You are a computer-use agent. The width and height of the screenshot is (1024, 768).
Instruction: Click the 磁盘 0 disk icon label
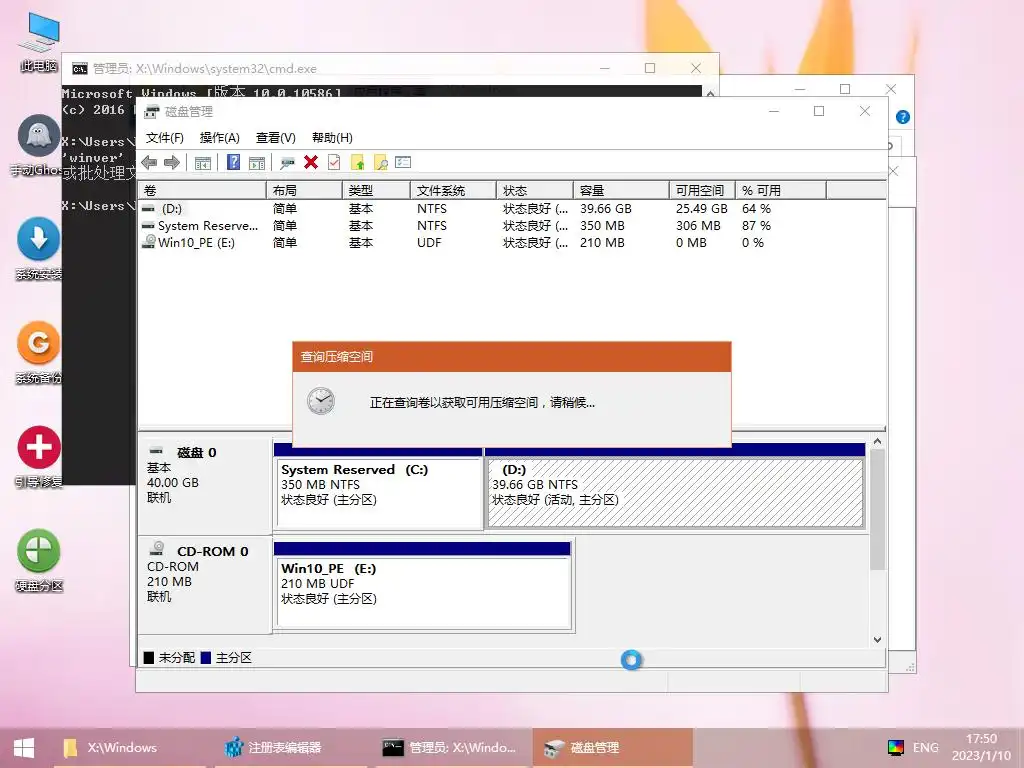[156, 451]
